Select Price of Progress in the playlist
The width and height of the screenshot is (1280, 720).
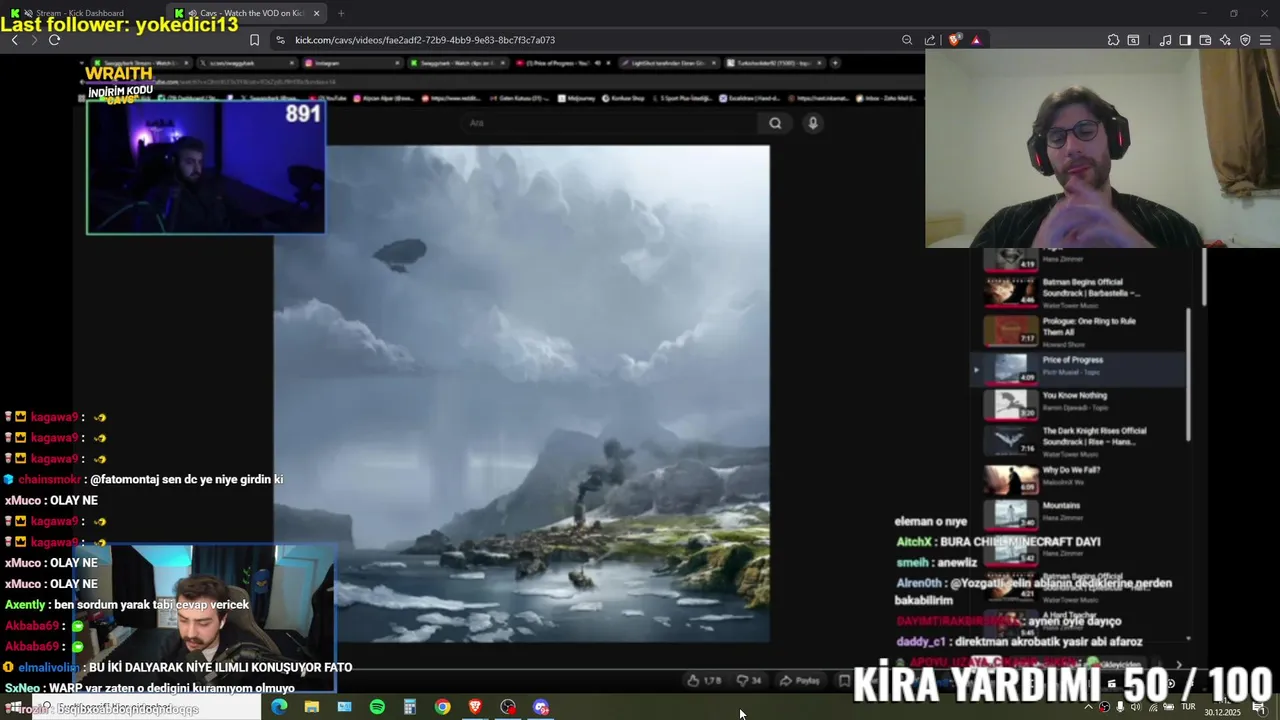click(x=1078, y=369)
